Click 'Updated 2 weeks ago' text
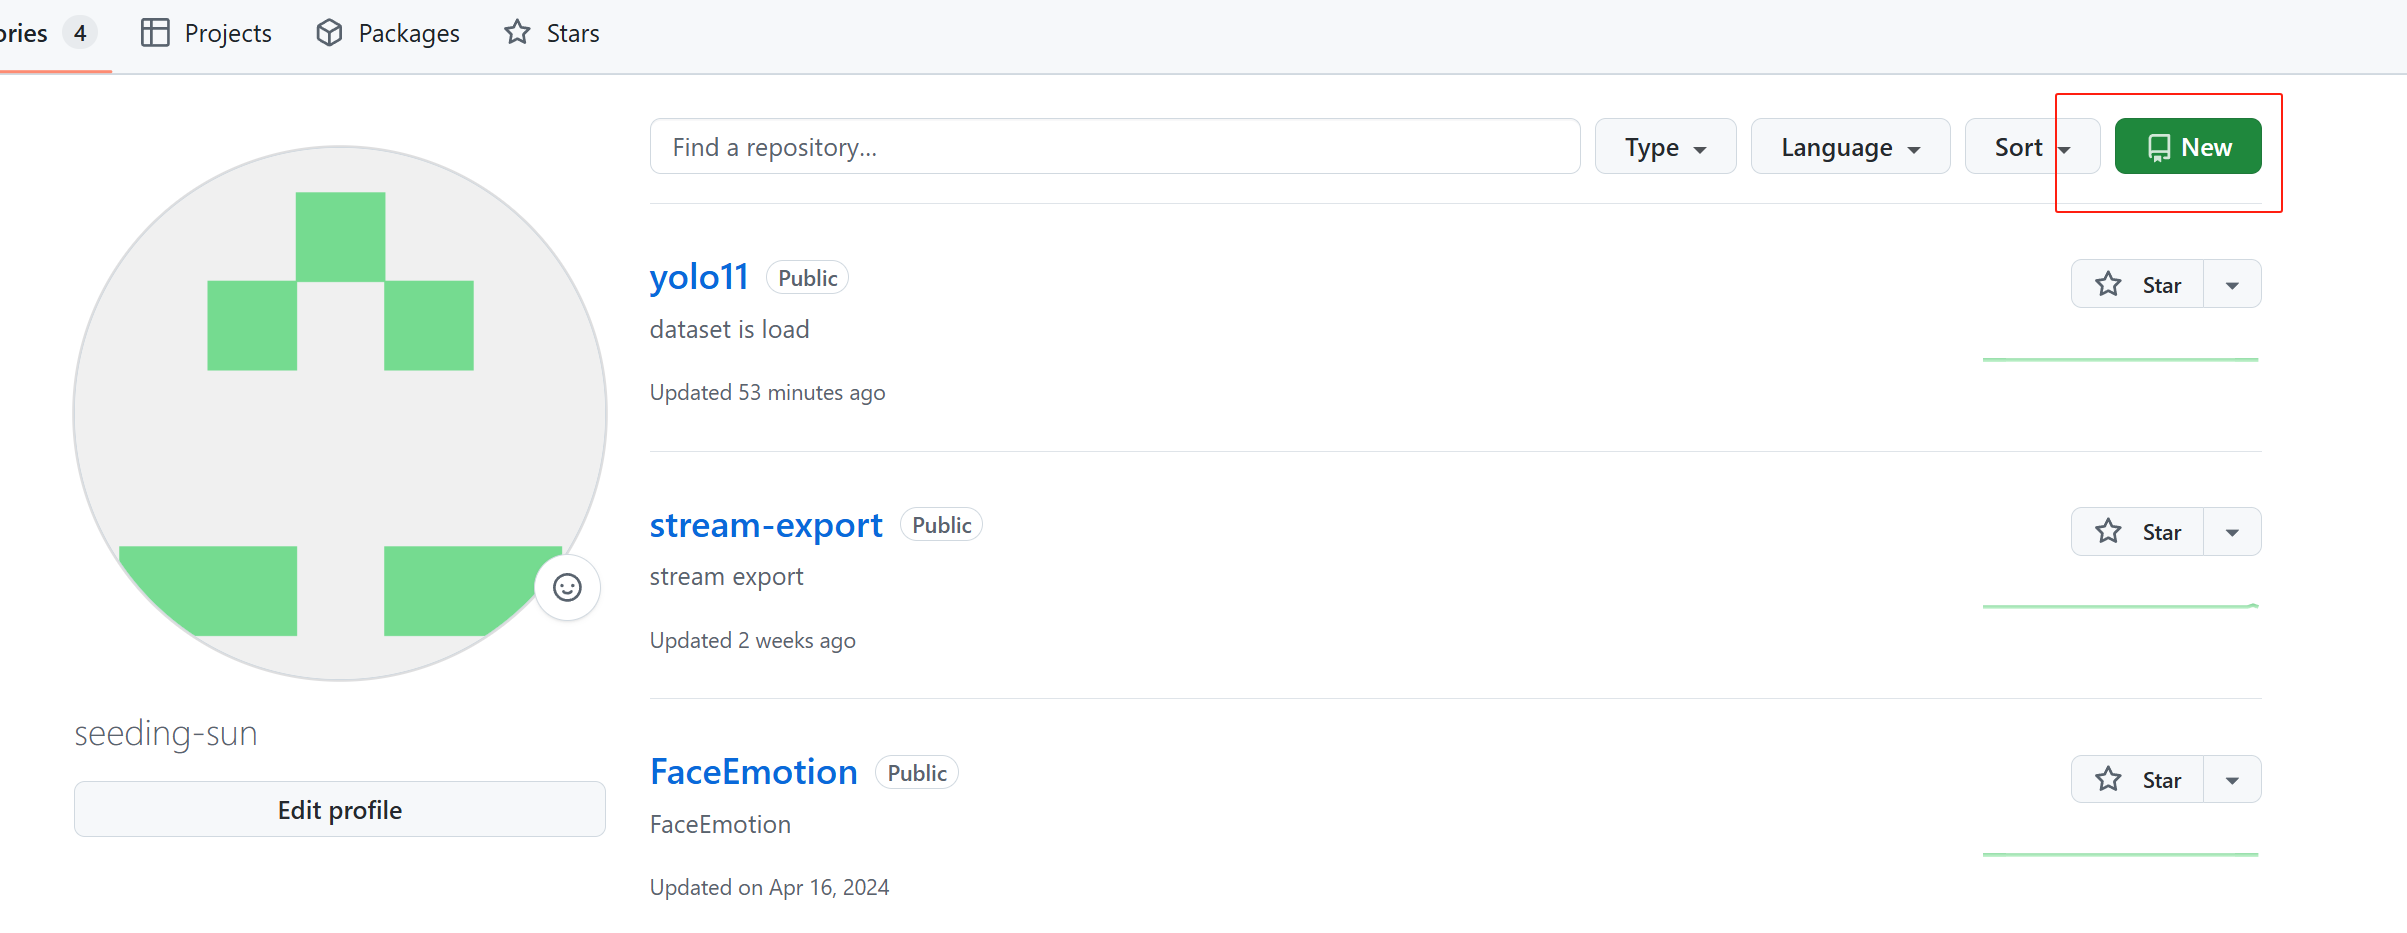The width and height of the screenshot is (2407, 933). 753,640
